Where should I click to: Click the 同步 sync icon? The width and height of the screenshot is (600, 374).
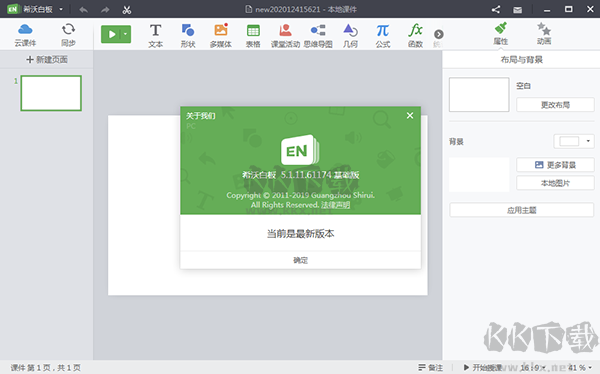click(x=68, y=35)
